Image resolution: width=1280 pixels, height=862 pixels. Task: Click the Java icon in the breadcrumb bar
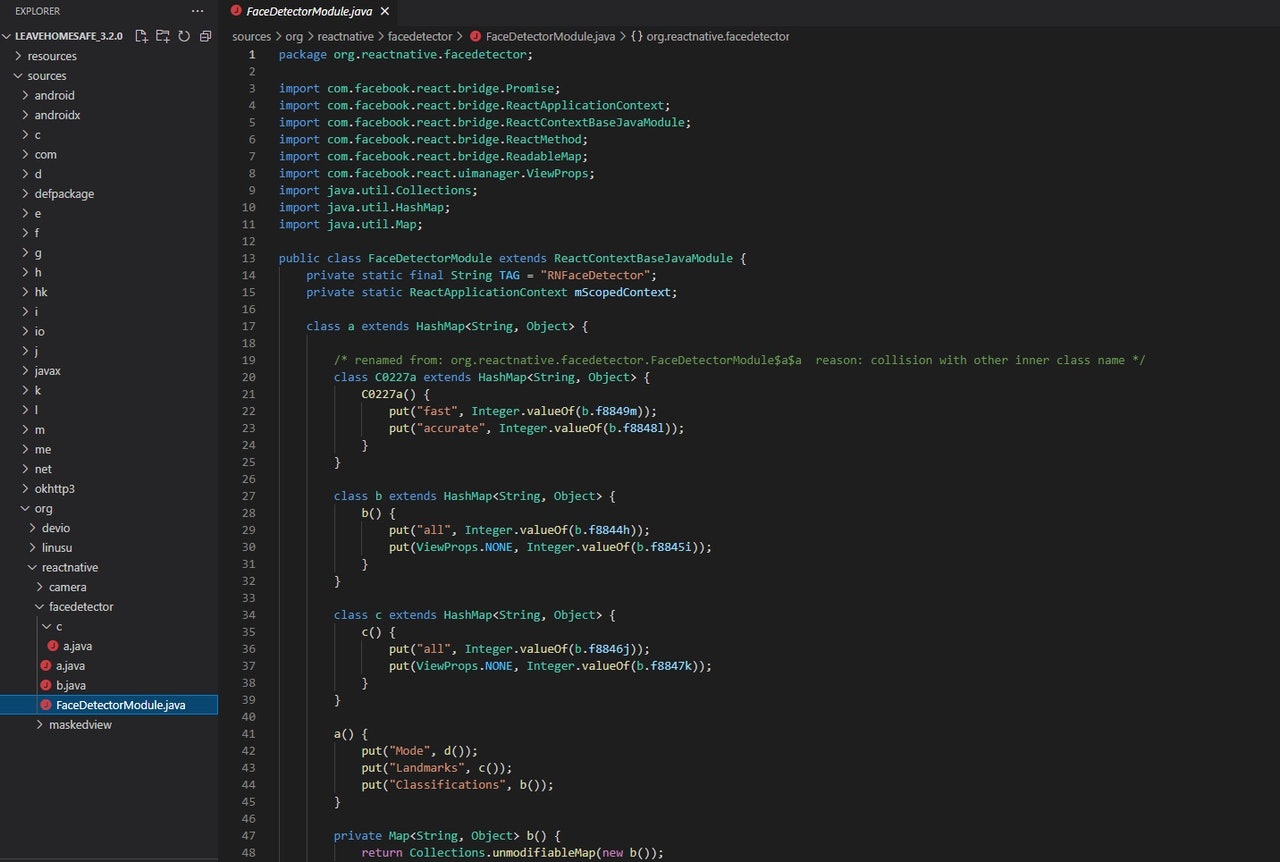pyautogui.click(x=475, y=36)
